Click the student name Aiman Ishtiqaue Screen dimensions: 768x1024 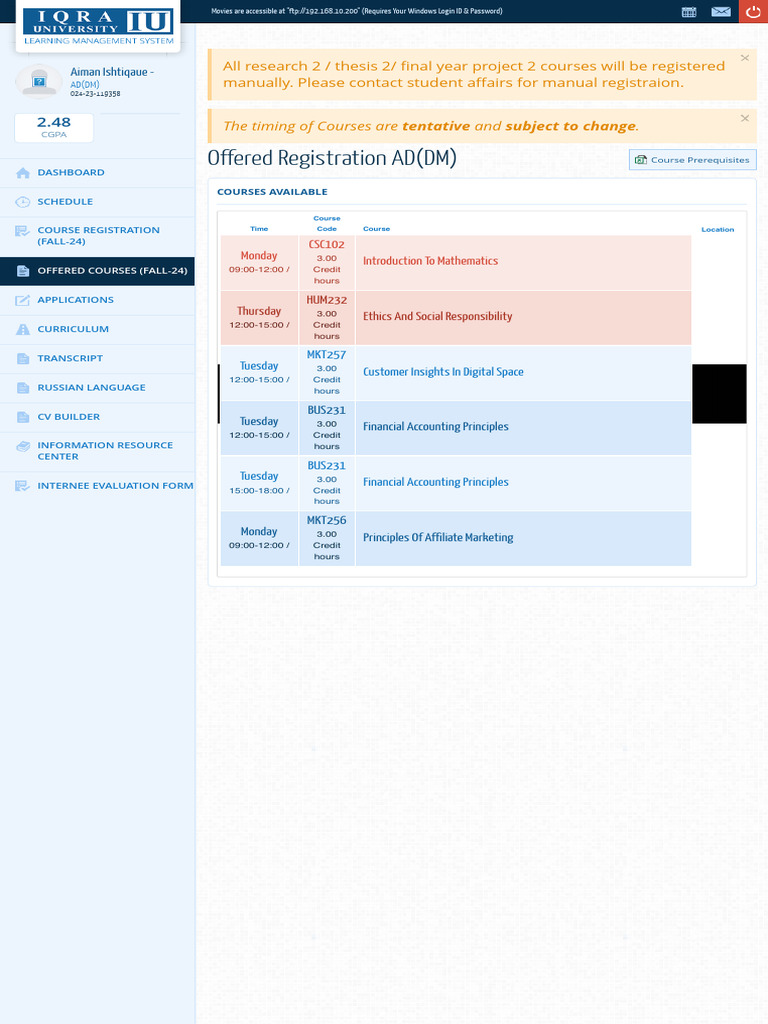tap(112, 72)
